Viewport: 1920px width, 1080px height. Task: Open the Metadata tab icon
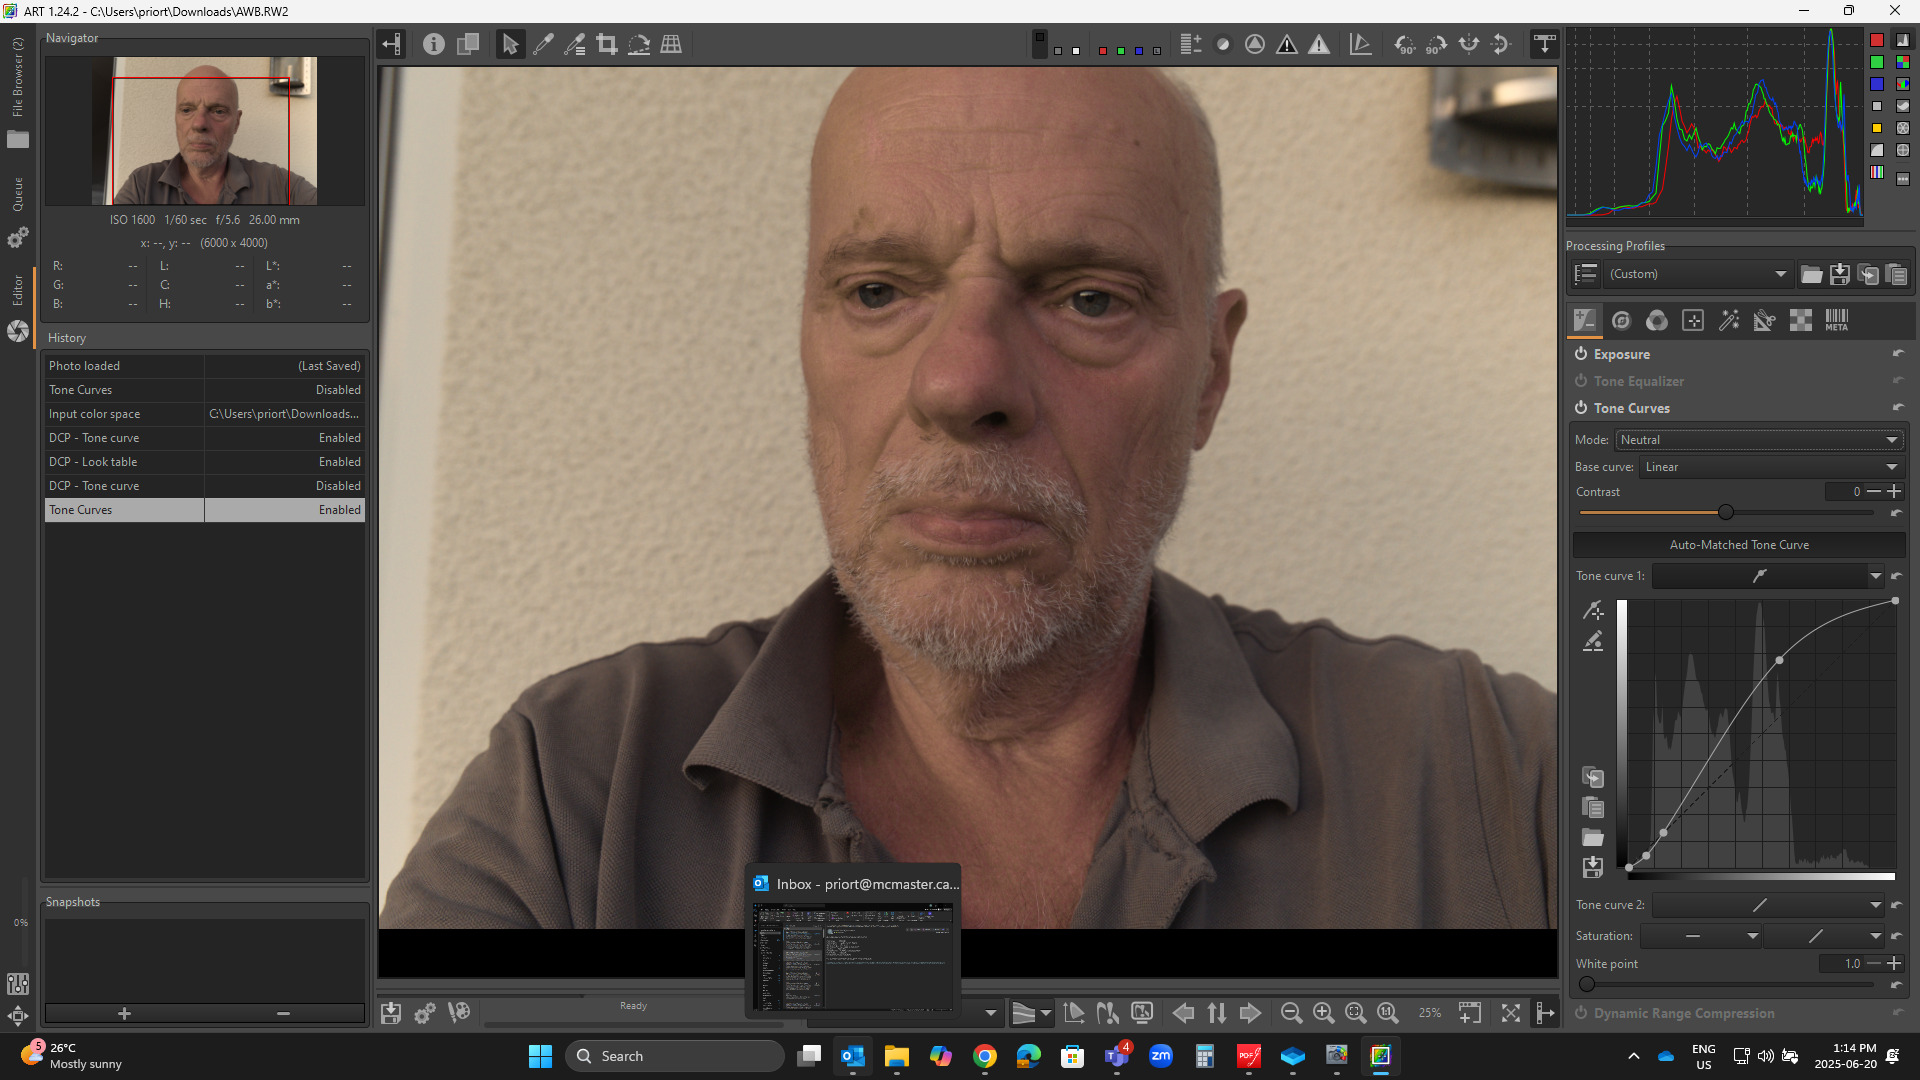pos(1836,320)
